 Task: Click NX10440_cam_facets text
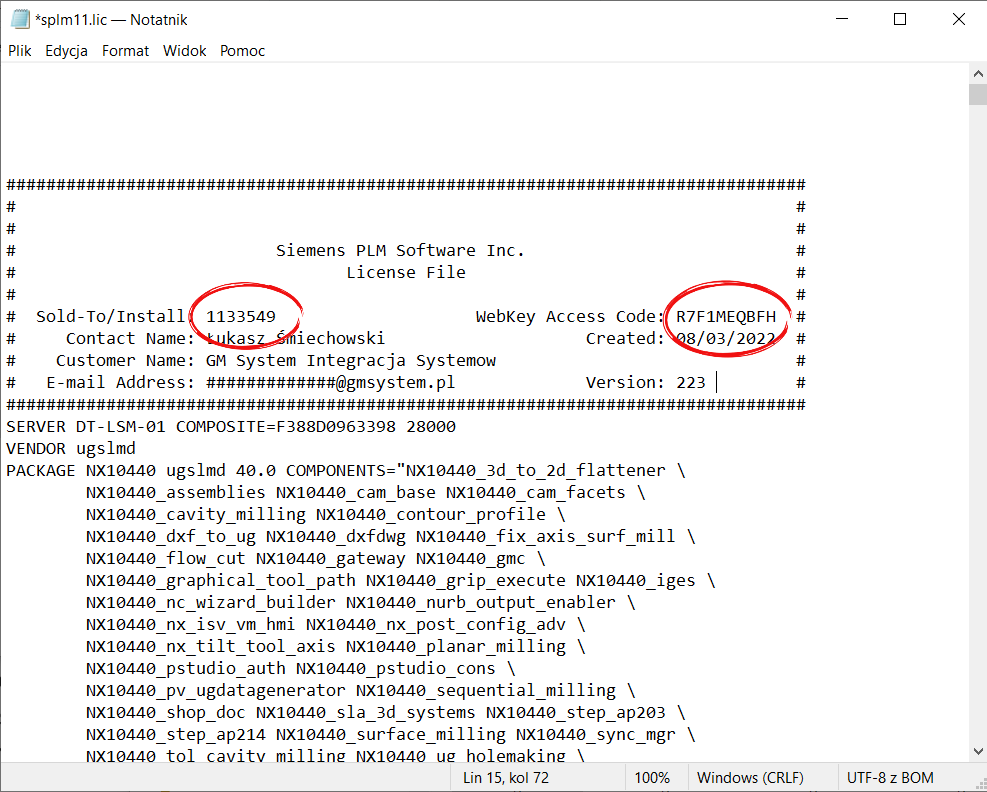coord(536,492)
